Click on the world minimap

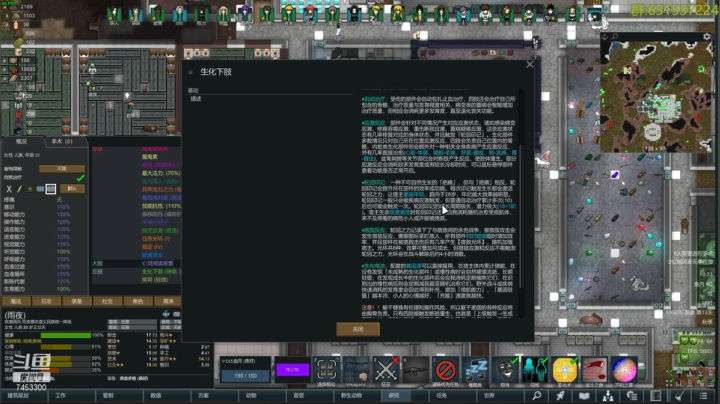(x=656, y=96)
